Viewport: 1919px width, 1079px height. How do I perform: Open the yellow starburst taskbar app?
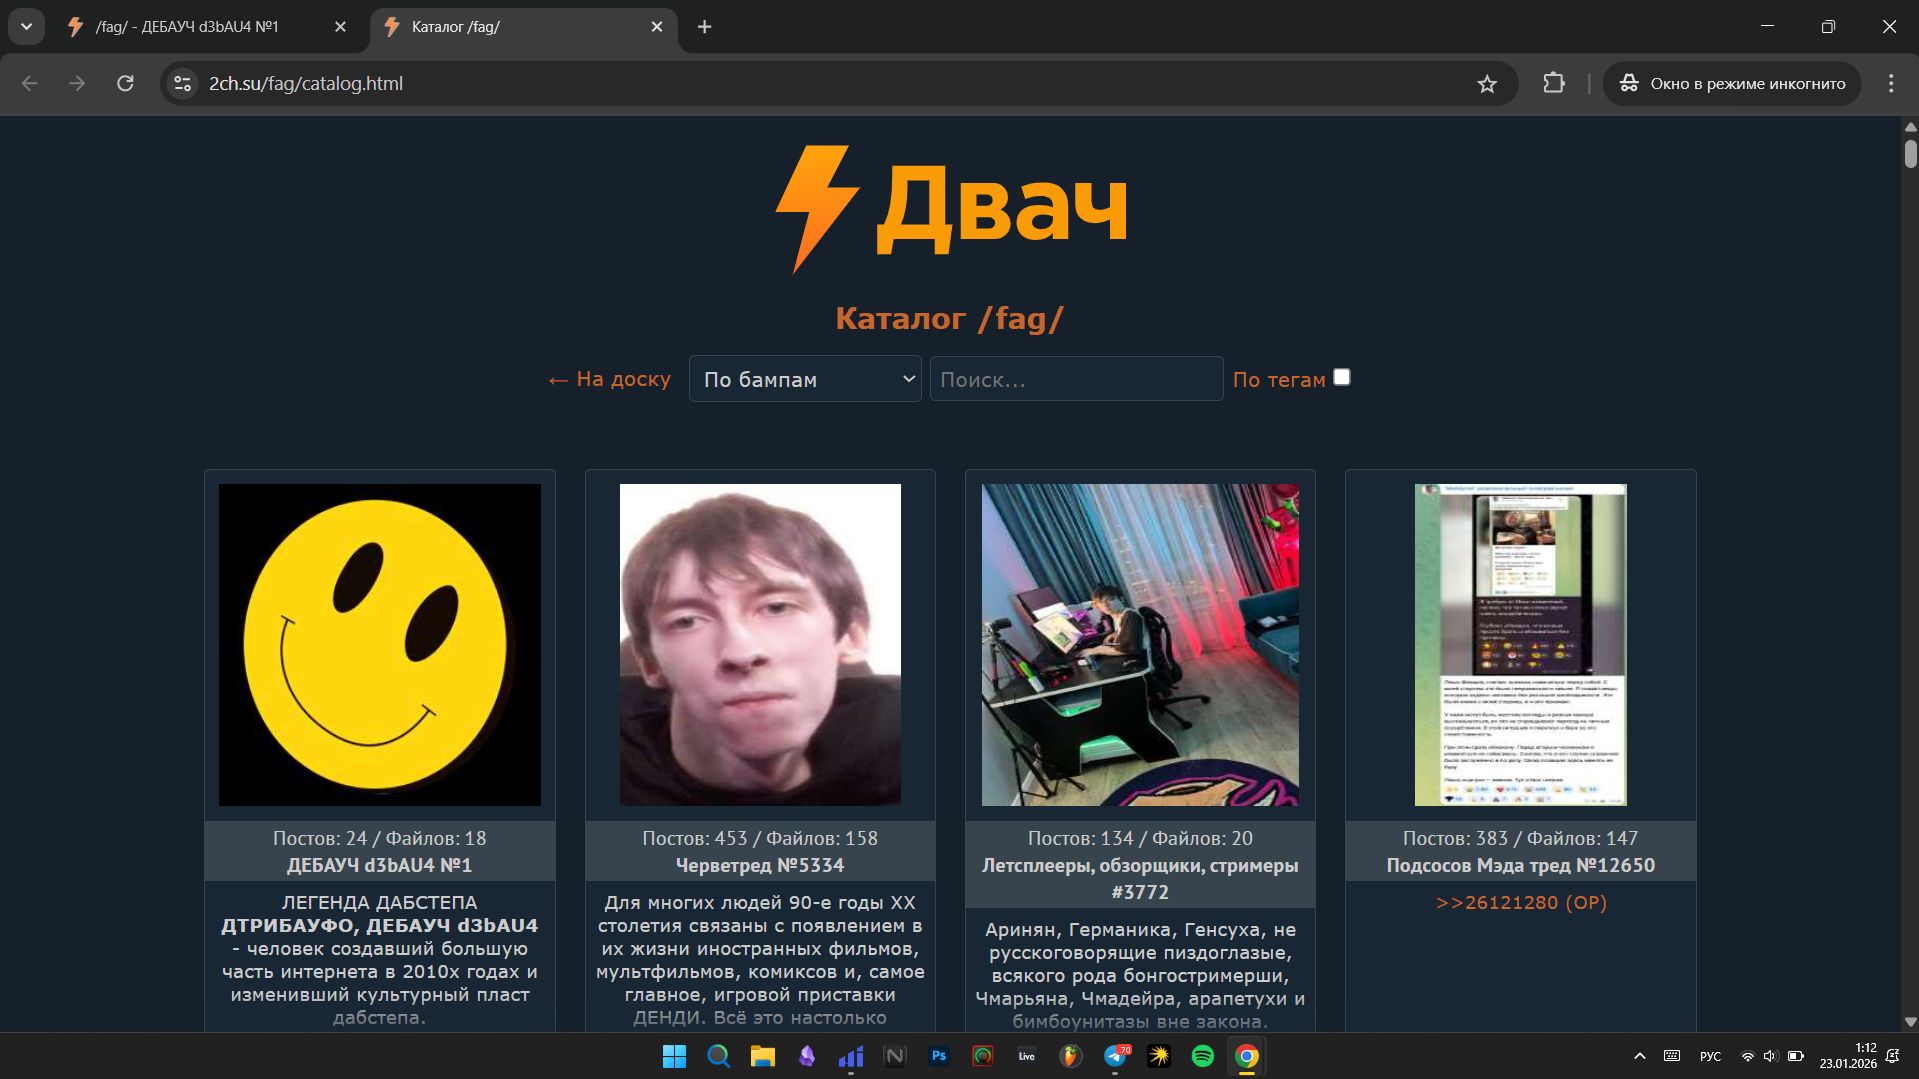[x=1158, y=1056]
